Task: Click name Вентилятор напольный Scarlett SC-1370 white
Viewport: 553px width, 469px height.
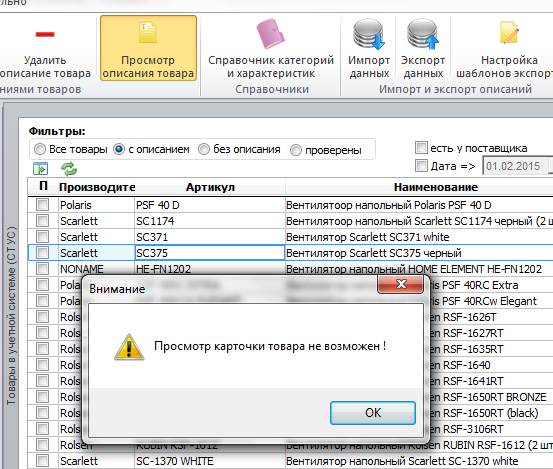Action: coord(402,461)
